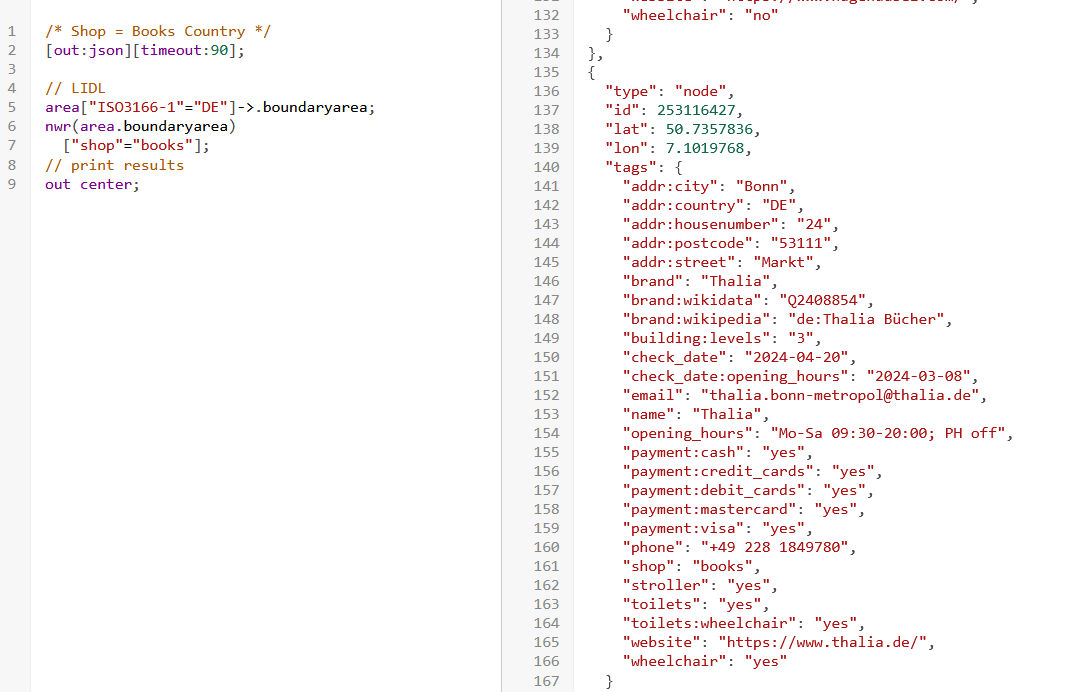The image size is (1084, 692).
Task: Click the "addr:housenumber": "24" entry
Action: [x=730, y=224]
